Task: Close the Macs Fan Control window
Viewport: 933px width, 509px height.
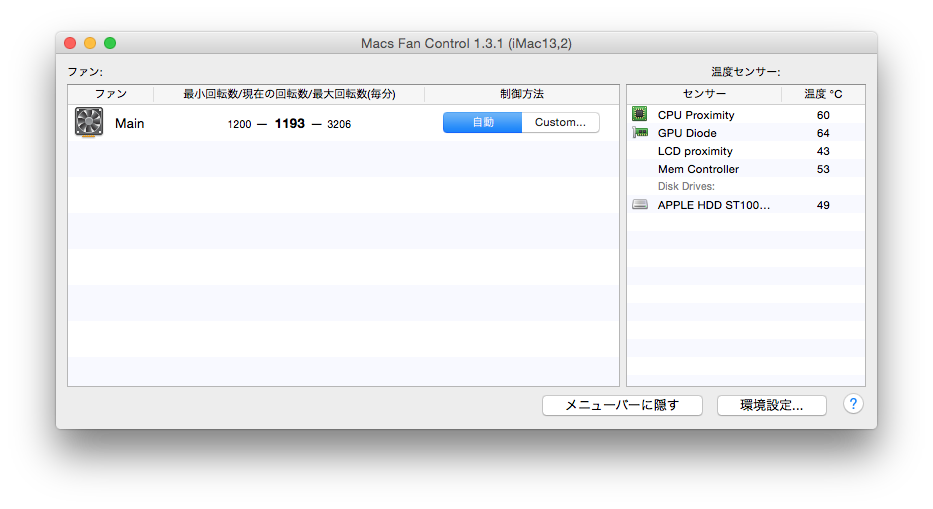Action: click(x=70, y=43)
